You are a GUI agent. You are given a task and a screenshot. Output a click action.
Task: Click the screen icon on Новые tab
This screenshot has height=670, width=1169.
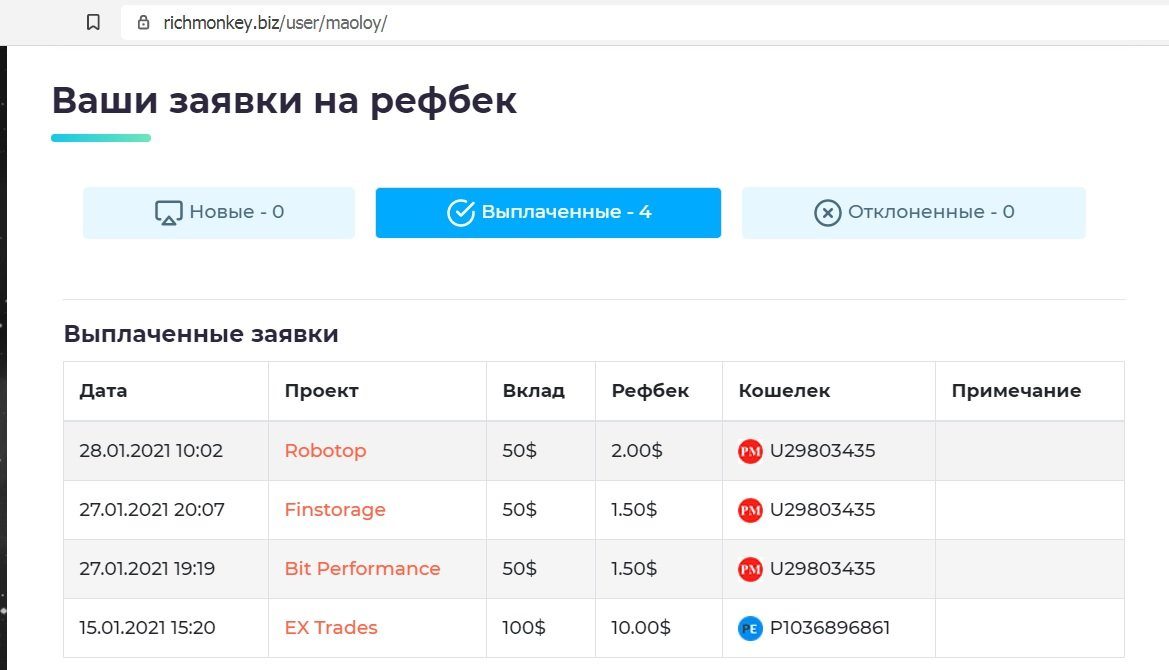(168, 212)
